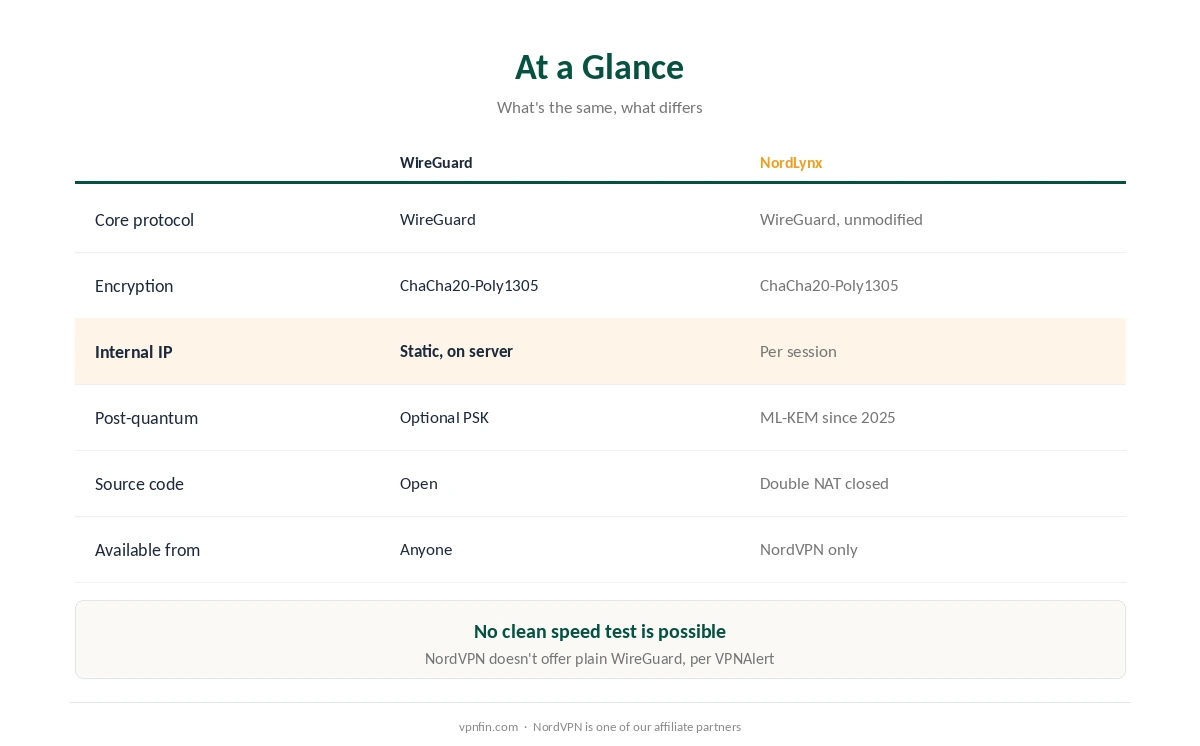The width and height of the screenshot is (1200, 746).
Task: Click the VPNAlert note in the callout
Action: click(x=599, y=658)
